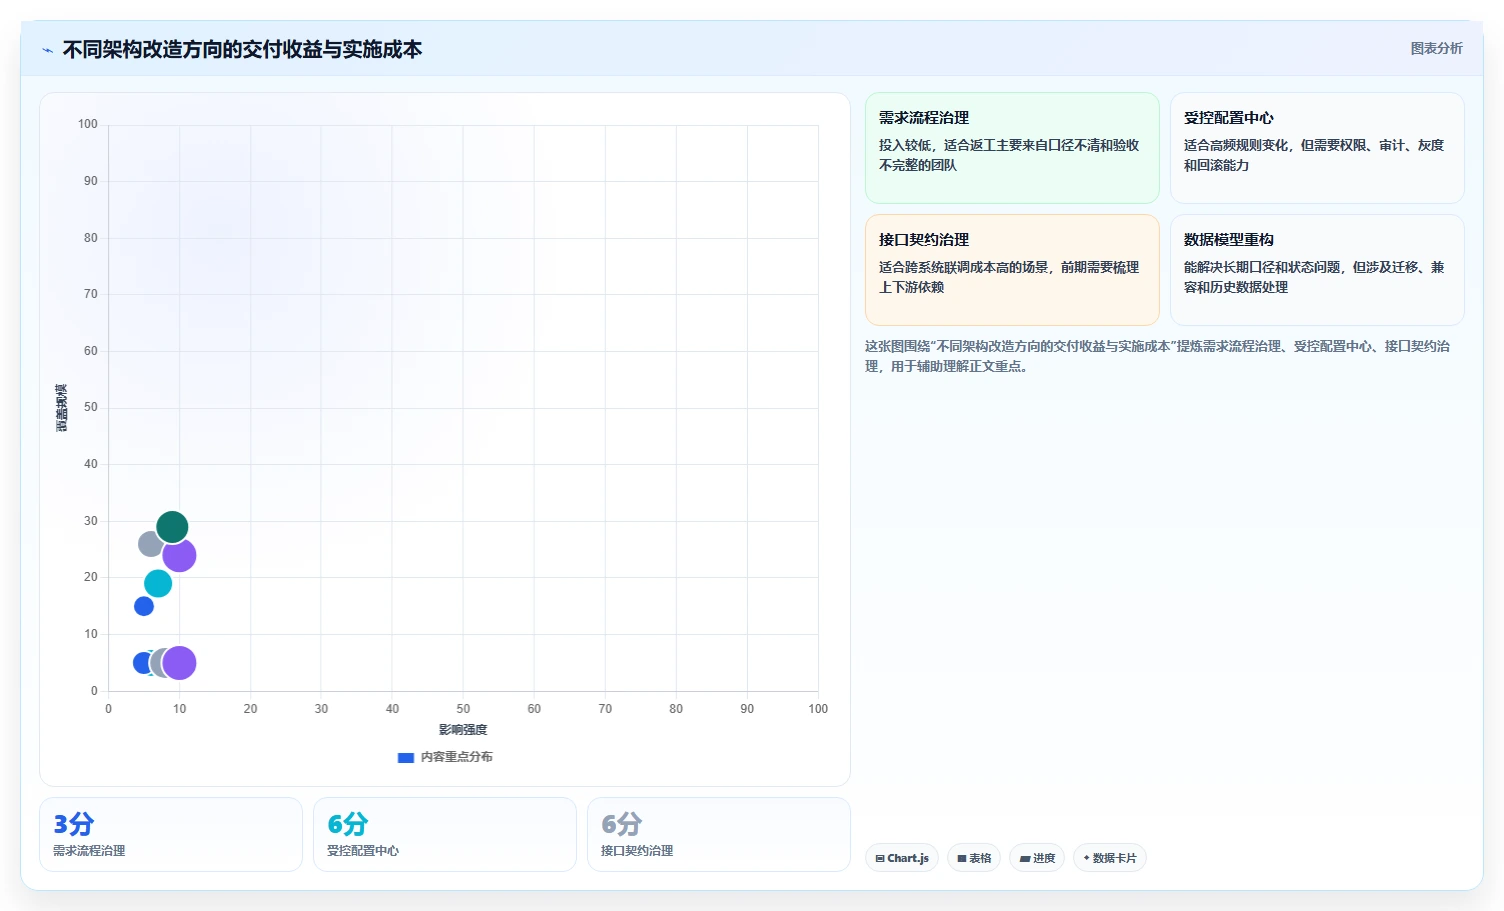Viewport: 1504px width, 911px height.
Task: Click the chart summary paragraph text
Action: coord(1158,356)
